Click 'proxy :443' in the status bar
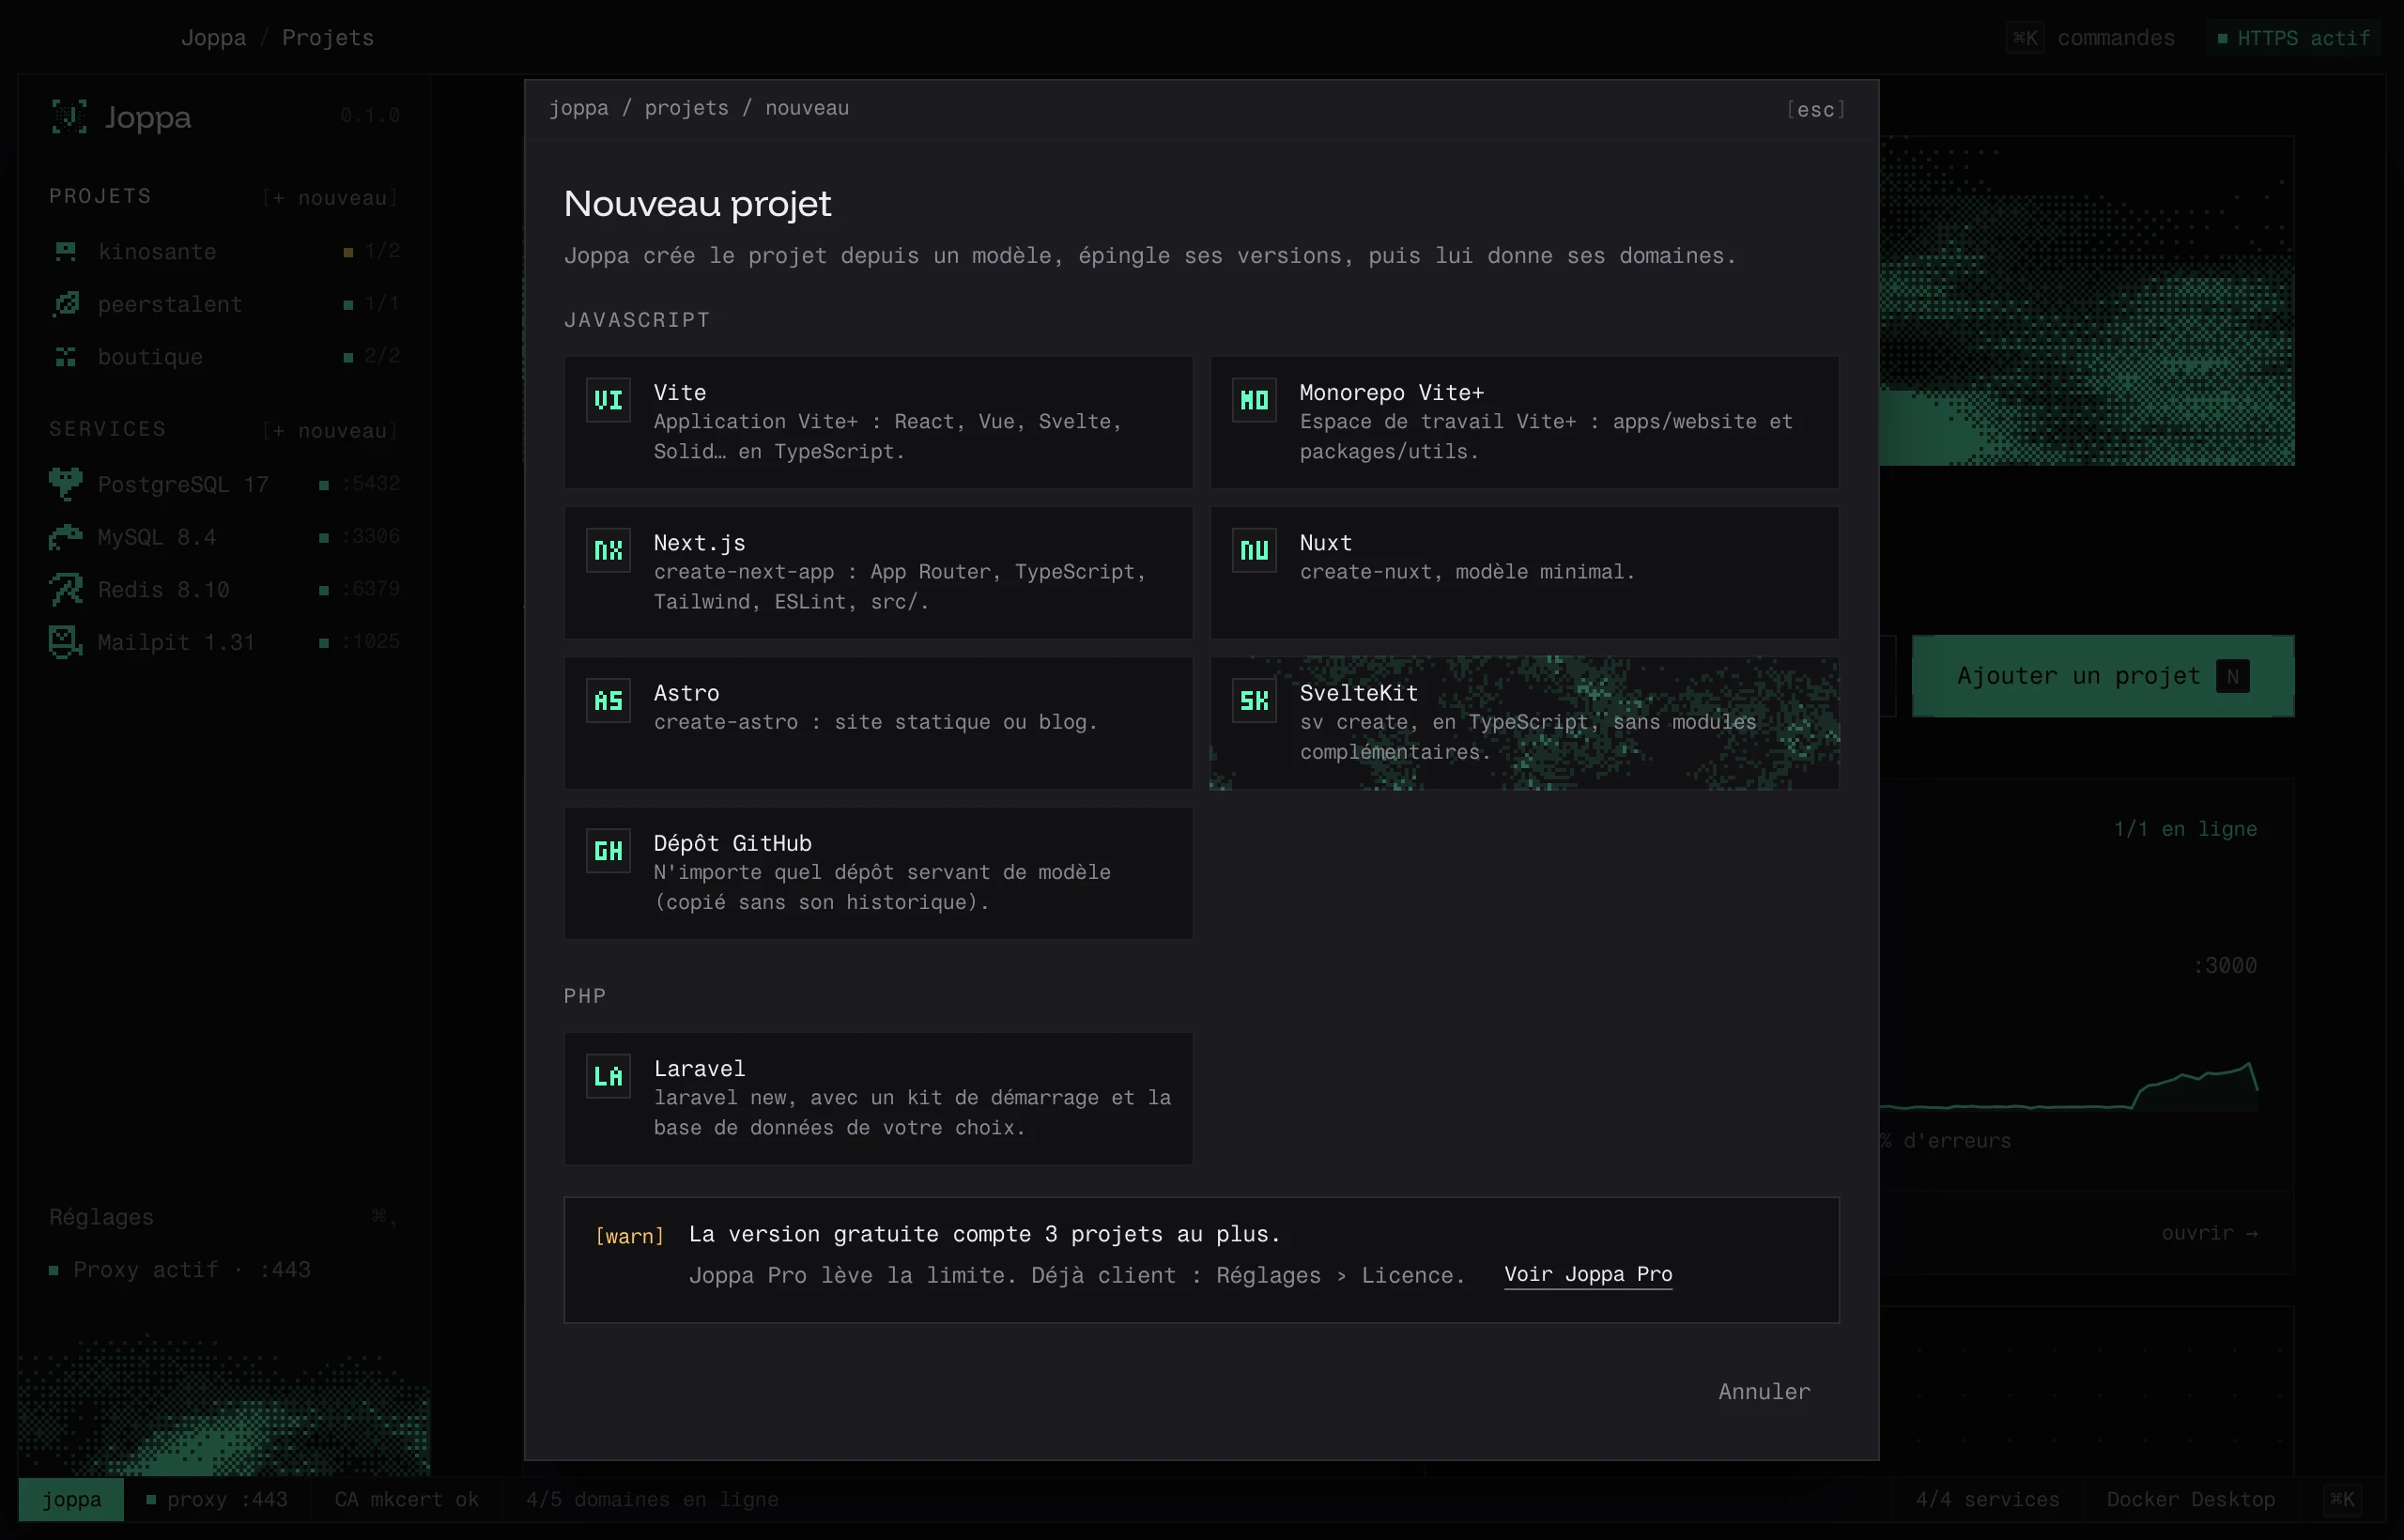2404x1540 pixels. point(216,1499)
